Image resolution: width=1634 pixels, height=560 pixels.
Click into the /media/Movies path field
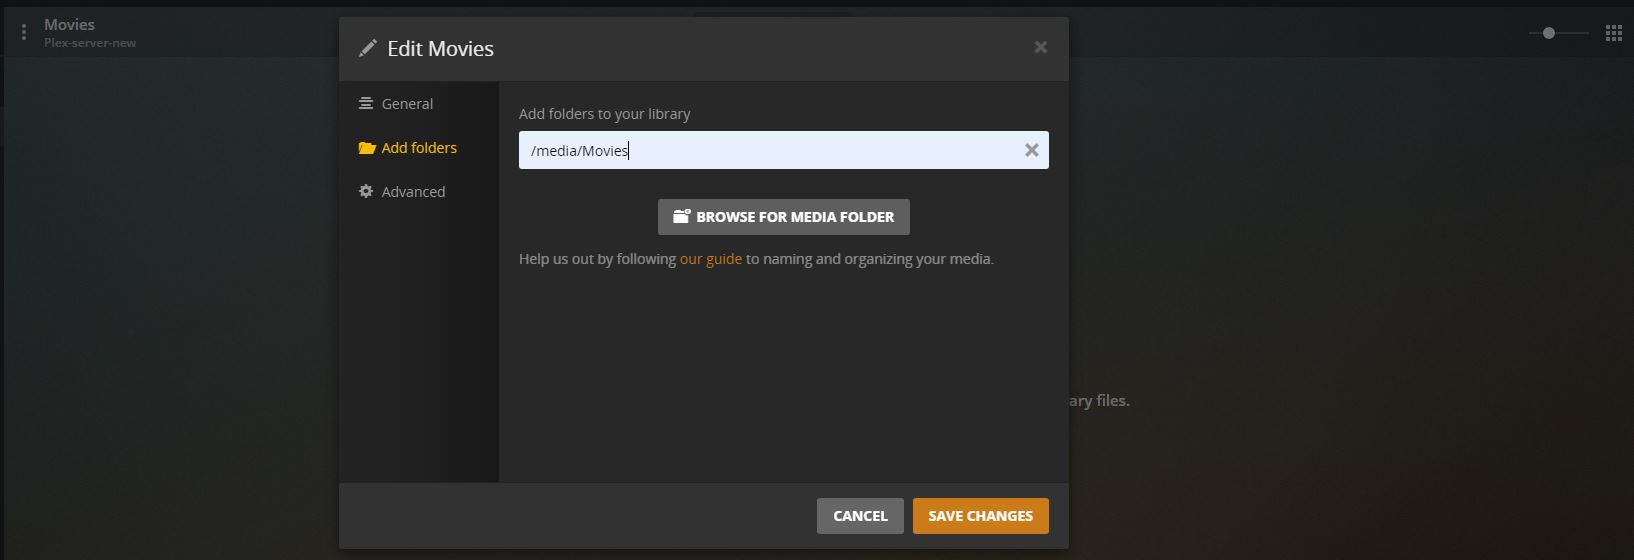click(x=770, y=150)
